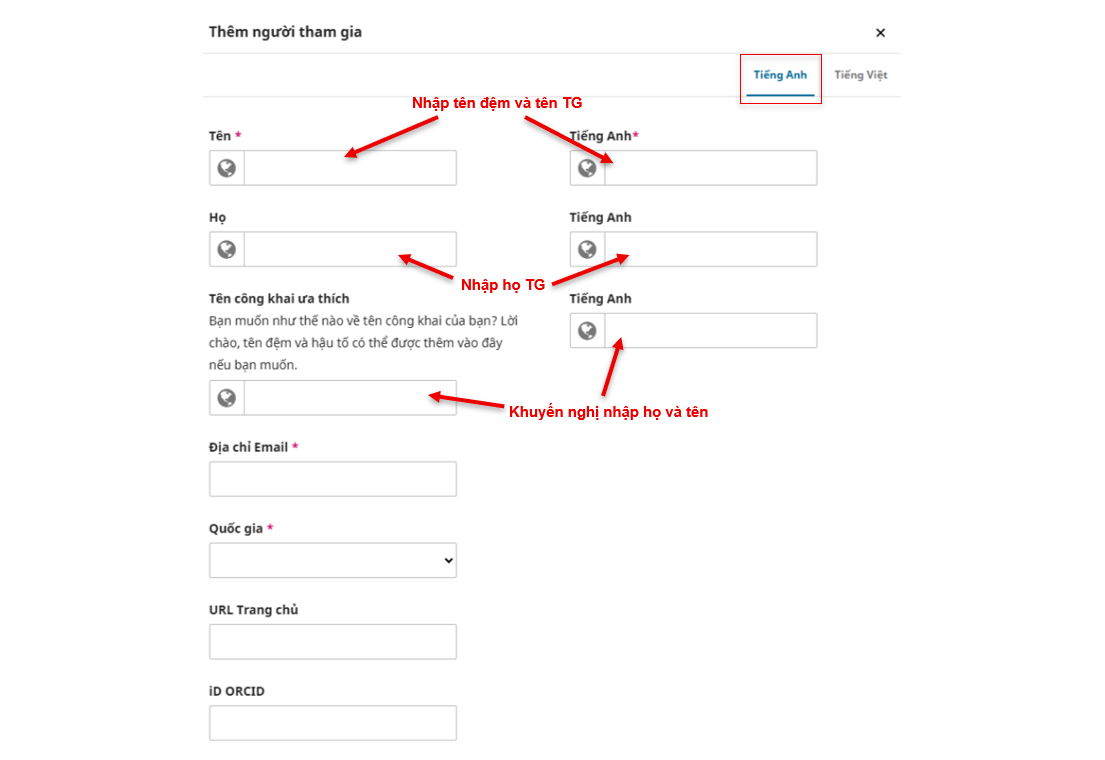The width and height of the screenshot is (1105, 760).
Task: Open the Quốc gia dropdown
Action: click(x=333, y=561)
